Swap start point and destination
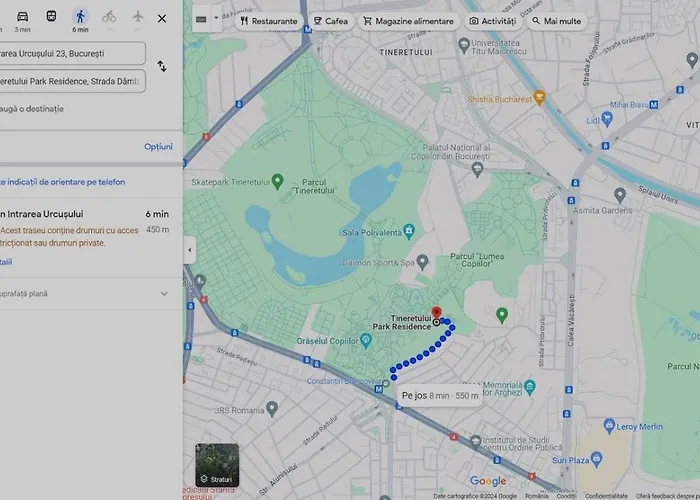Viewport: 700px width, 500px height. [162, 67]
